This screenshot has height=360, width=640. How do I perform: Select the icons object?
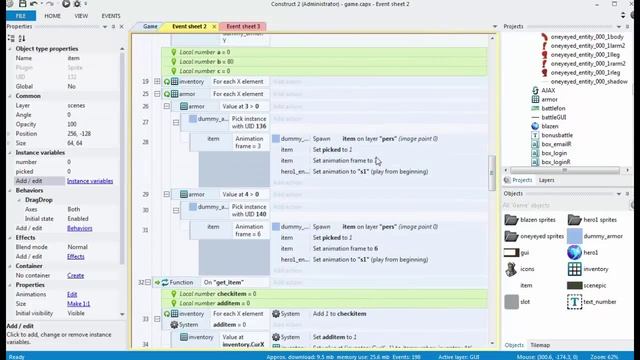pos(520,269)
